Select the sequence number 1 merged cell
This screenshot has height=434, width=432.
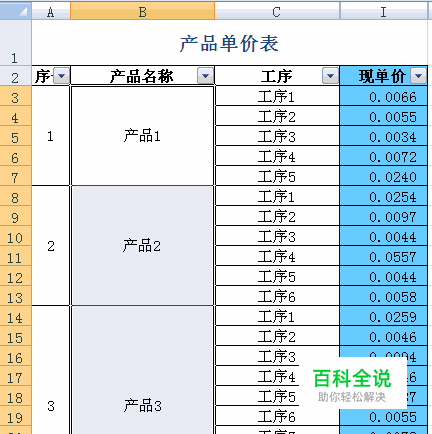pos(51,136)
